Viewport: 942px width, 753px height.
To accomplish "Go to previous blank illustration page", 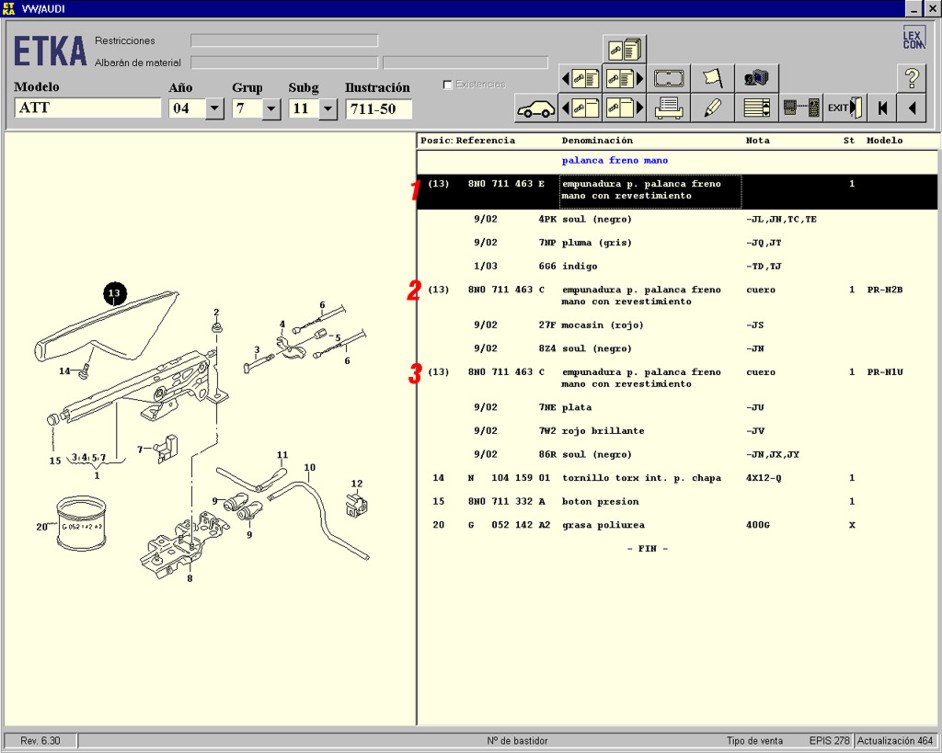I will tap(580, 108).
